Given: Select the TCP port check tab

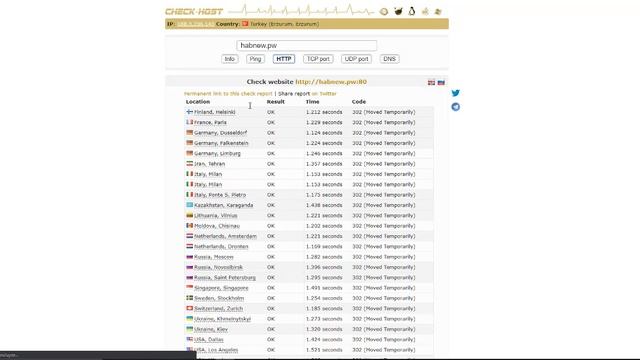Looking at the screenshot, I should 318,59.
